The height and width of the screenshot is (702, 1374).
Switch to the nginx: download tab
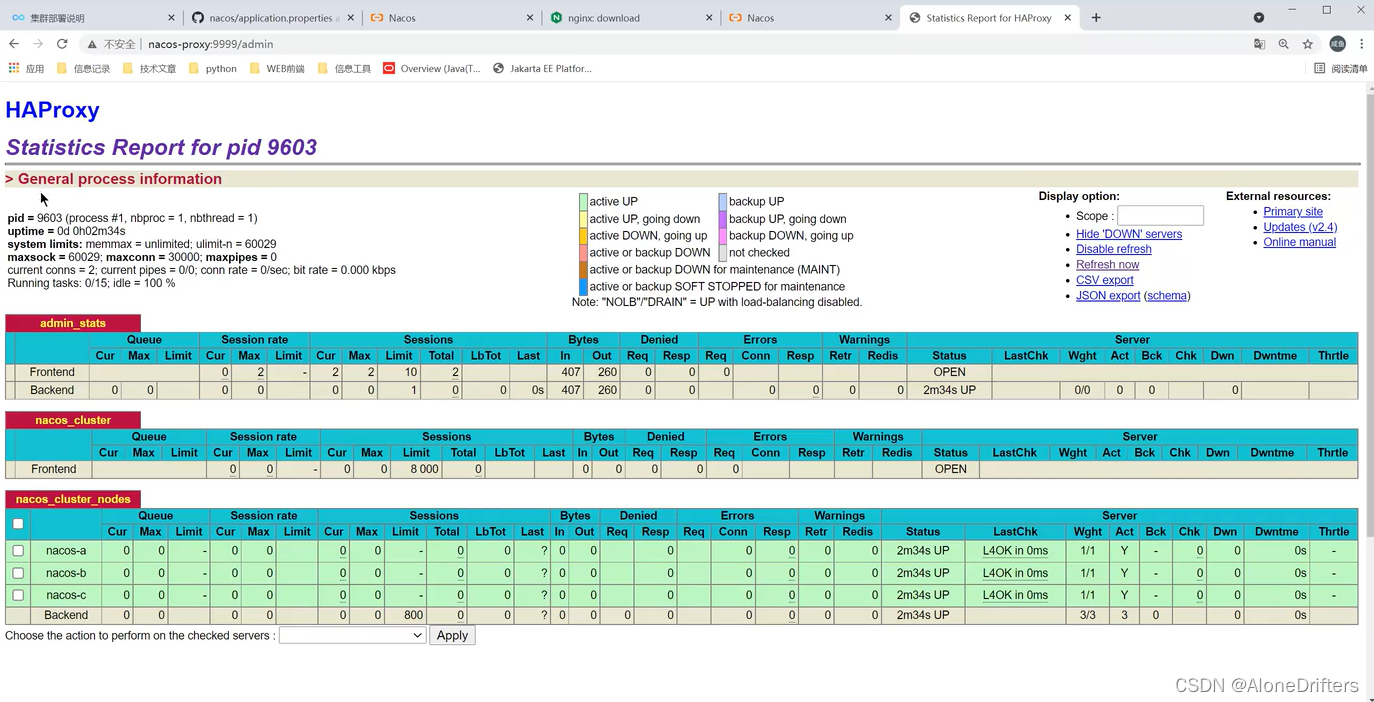click(x=630, y=18)
